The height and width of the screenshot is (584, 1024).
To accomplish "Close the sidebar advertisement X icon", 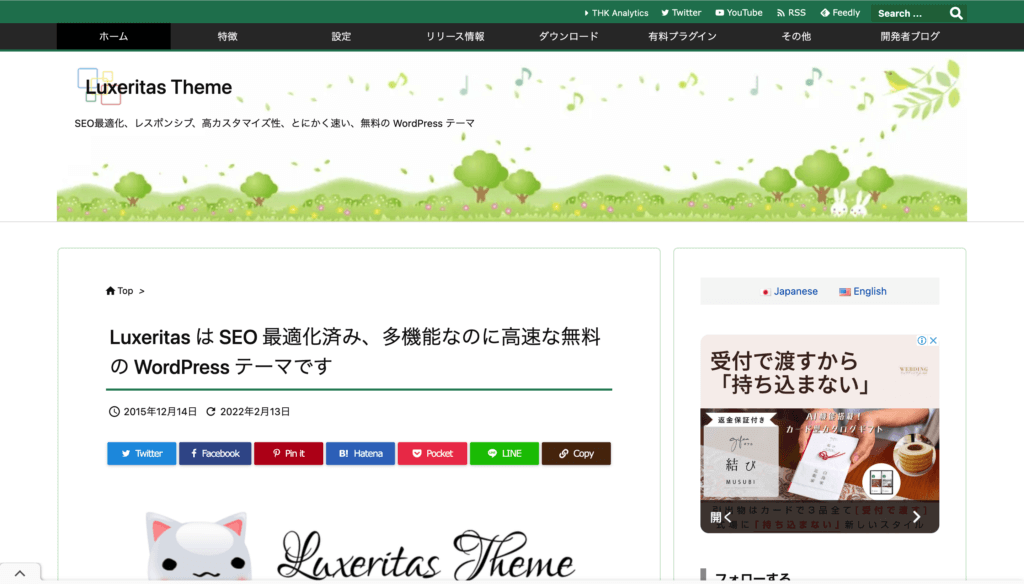I will [933, 340].
